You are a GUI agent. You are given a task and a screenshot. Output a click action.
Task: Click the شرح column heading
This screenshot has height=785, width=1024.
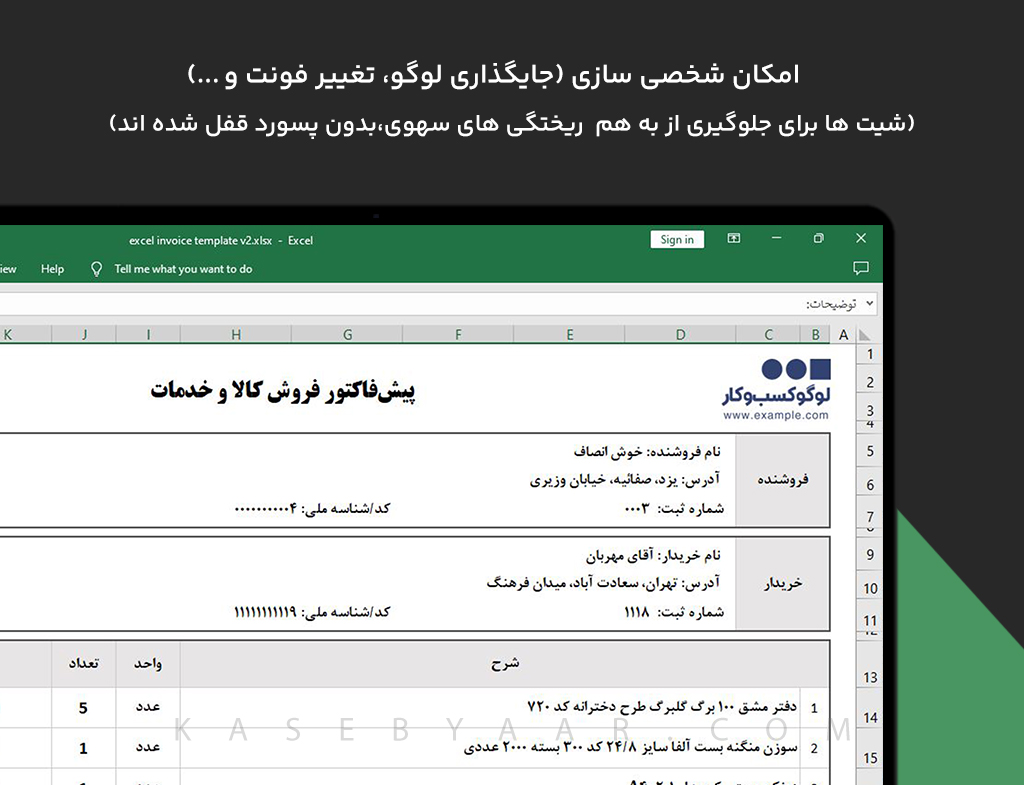coord(505,664)
